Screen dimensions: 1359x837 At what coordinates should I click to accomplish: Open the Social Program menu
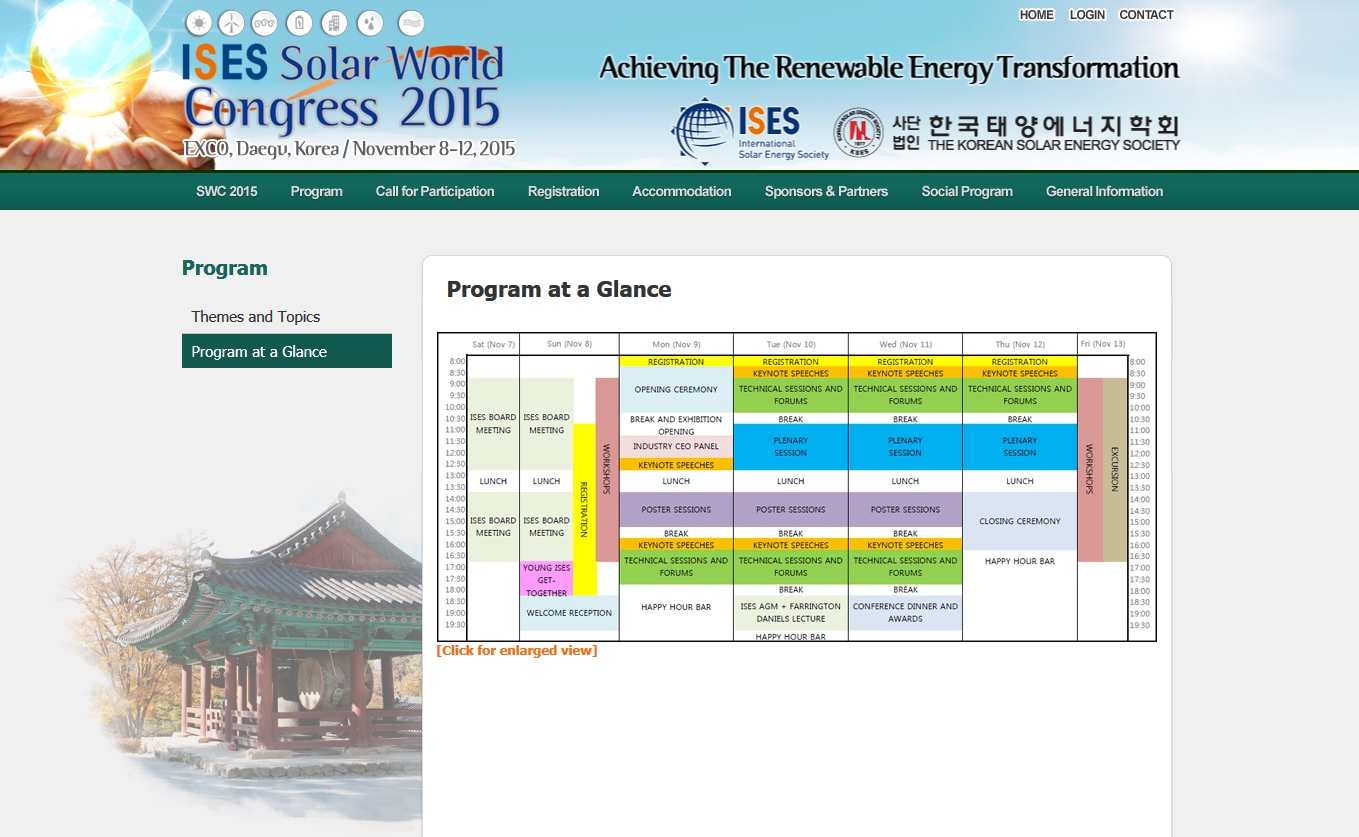pos(967,191)
